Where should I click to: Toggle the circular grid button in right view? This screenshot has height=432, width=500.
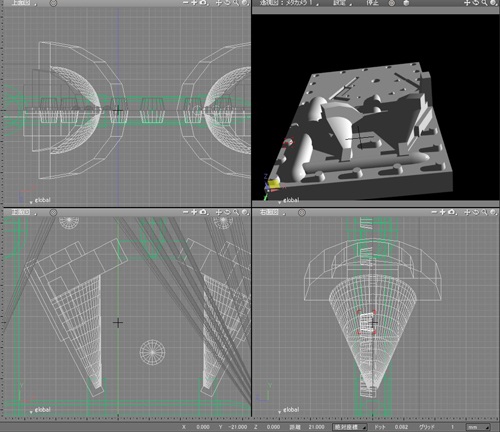tap(302, 212)
